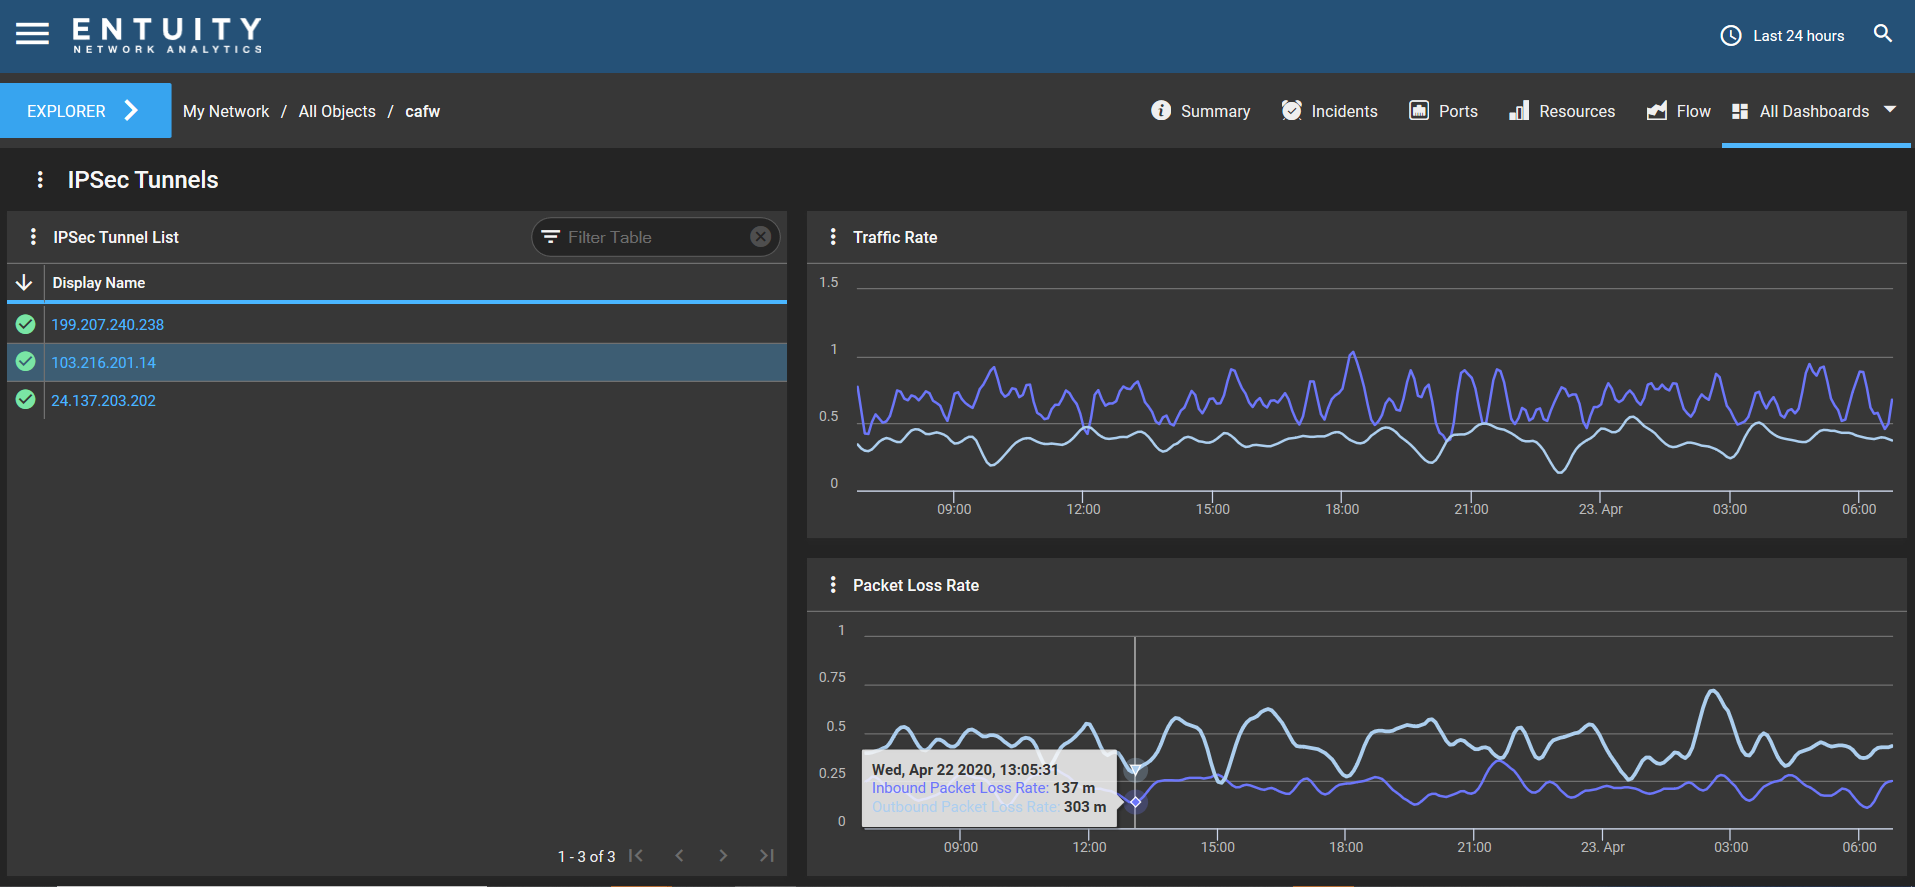Click the All Dashboards grid icon
This screenshot has width=1915, height=887.
coord(1740,111)
